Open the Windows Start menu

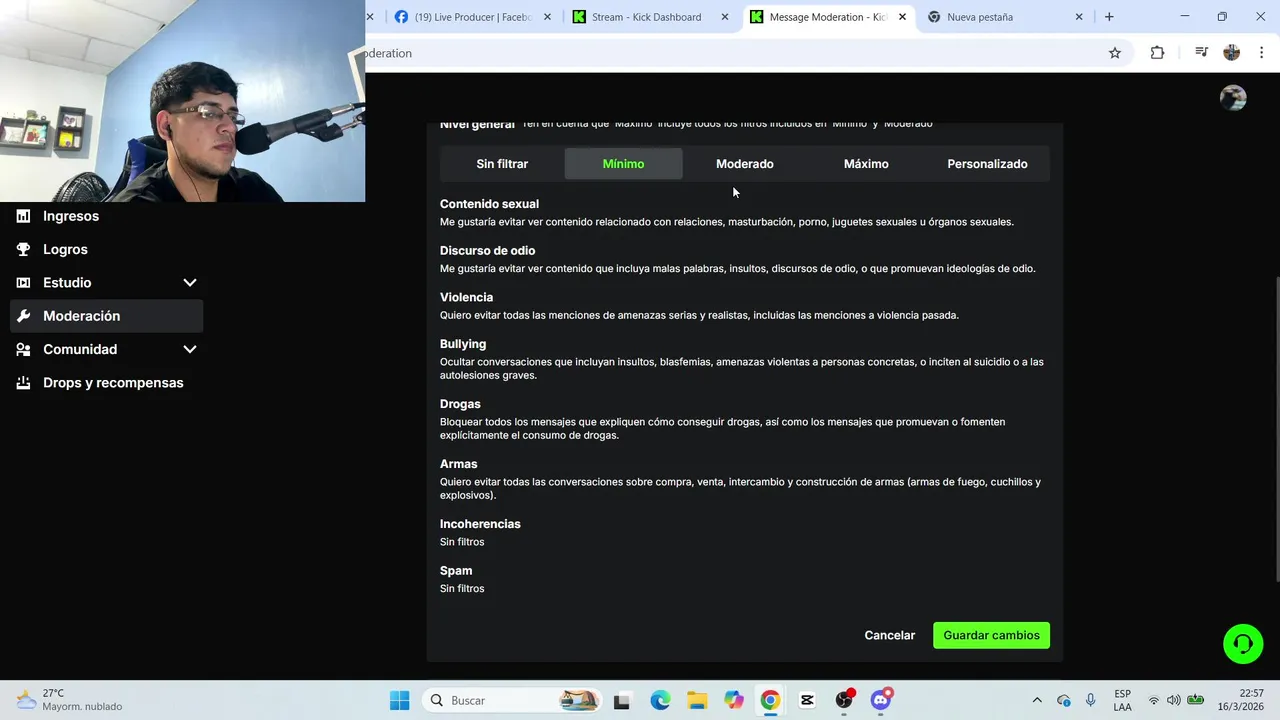click(x=399, y=700)
